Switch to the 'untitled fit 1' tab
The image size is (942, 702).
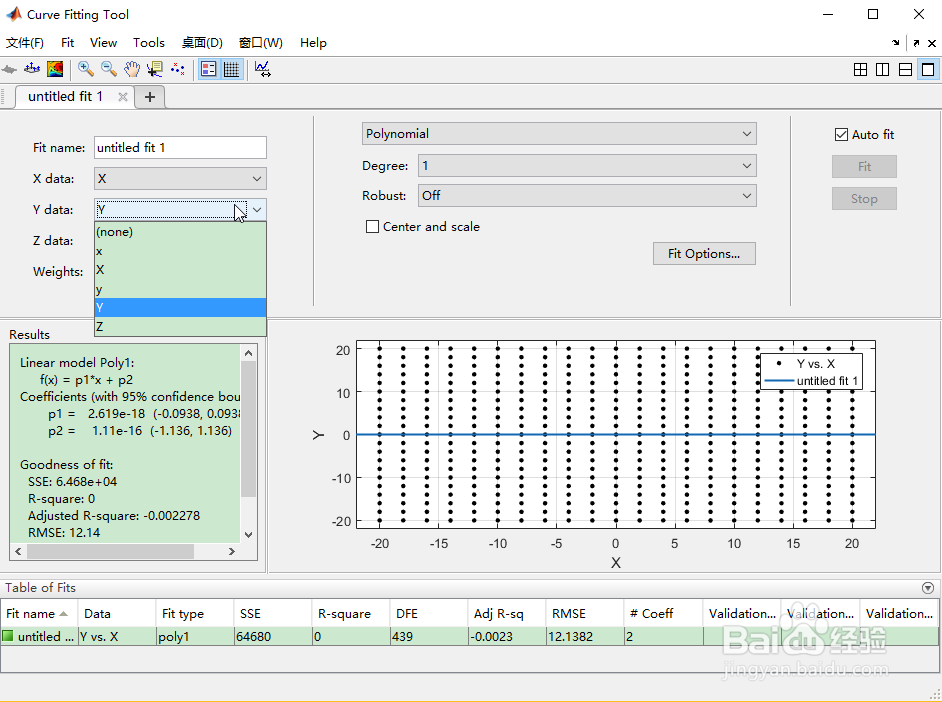click(65, 97)
